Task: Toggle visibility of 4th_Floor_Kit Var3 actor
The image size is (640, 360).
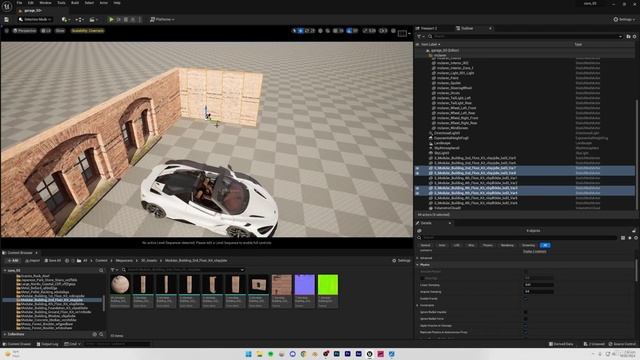Action: point(417,188)
